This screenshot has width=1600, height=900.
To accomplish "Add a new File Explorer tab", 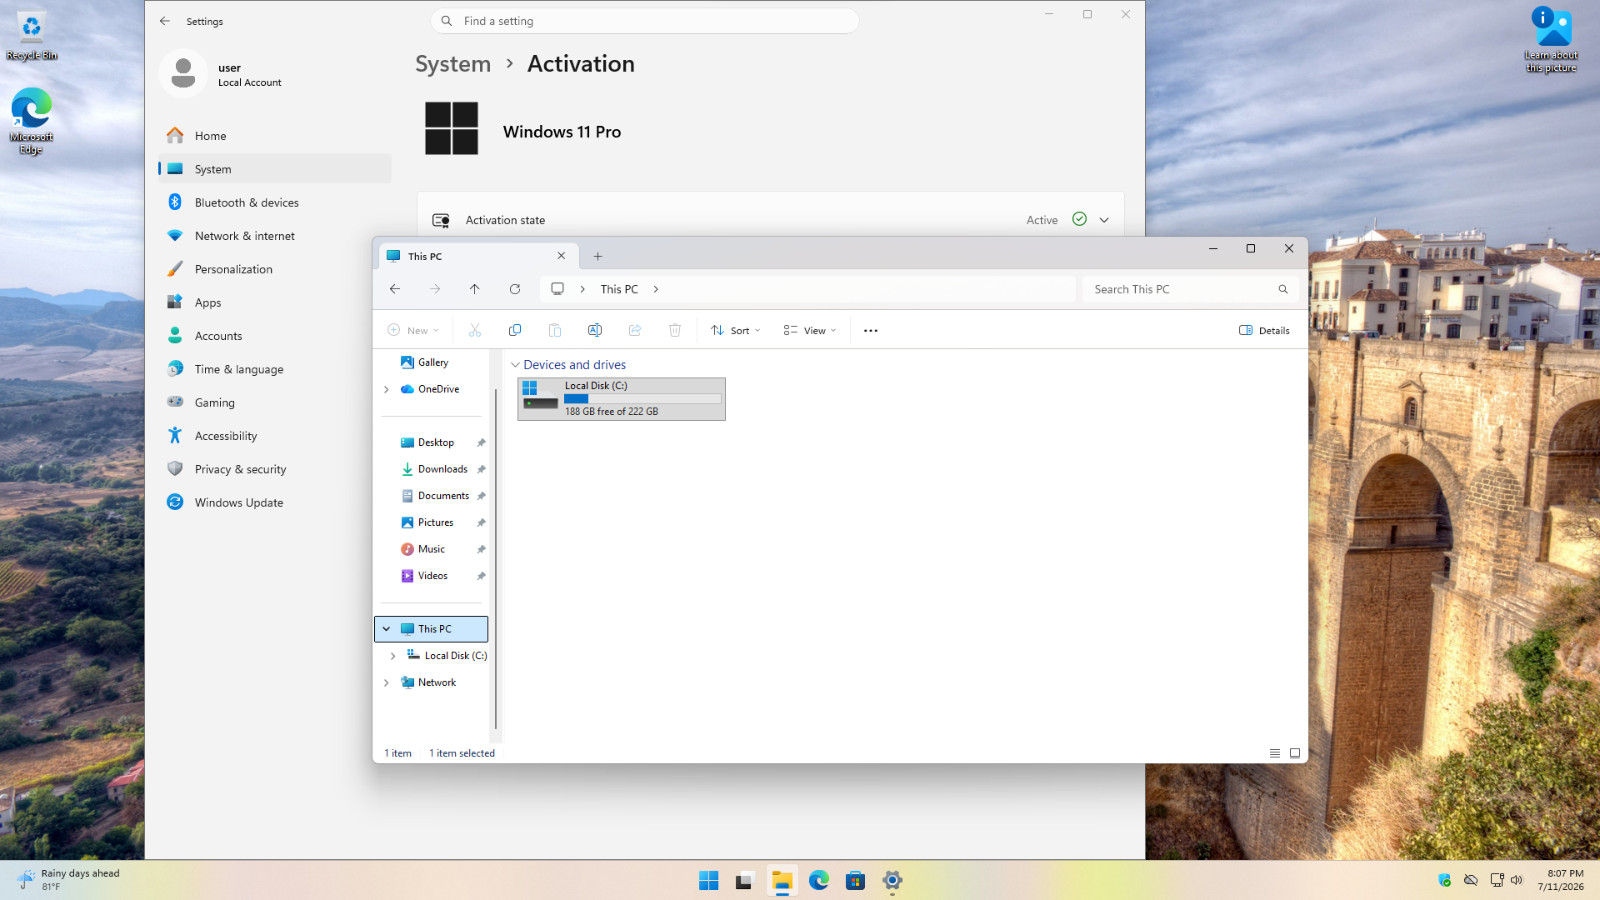I will [598, 256].
